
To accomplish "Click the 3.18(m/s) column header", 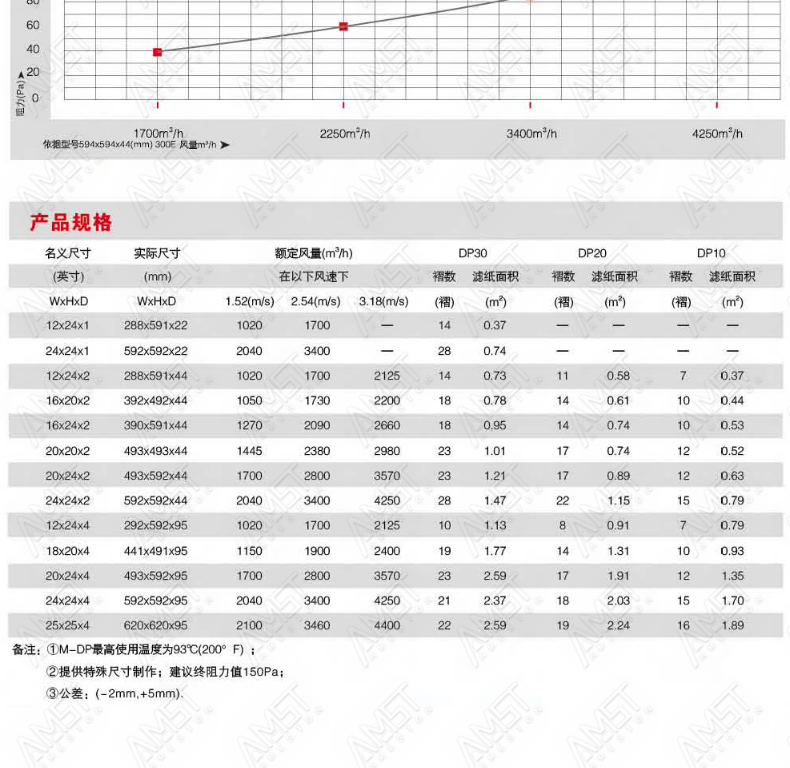I will (x=383, y=301).
